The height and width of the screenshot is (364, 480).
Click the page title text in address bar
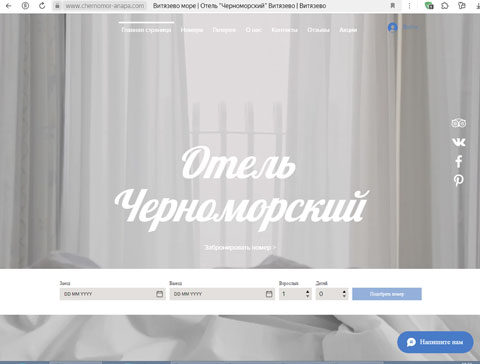pyautogui.click(x=239, y=6)
